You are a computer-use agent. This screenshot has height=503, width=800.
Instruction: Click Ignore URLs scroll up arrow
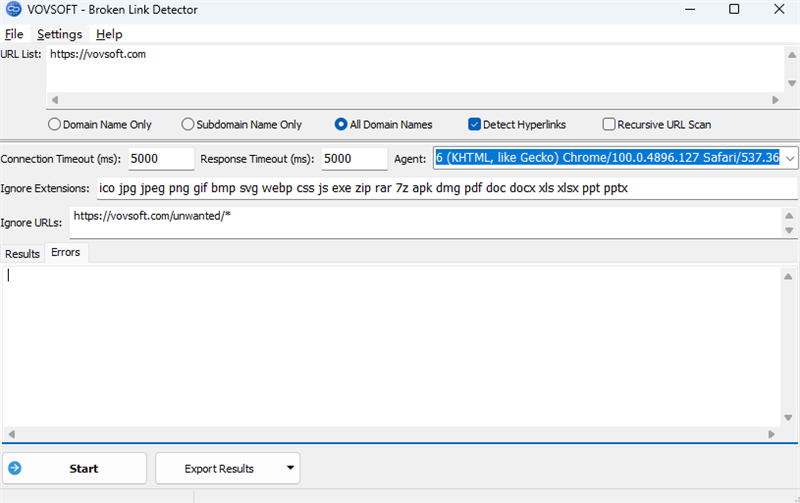tap(789, 216)
